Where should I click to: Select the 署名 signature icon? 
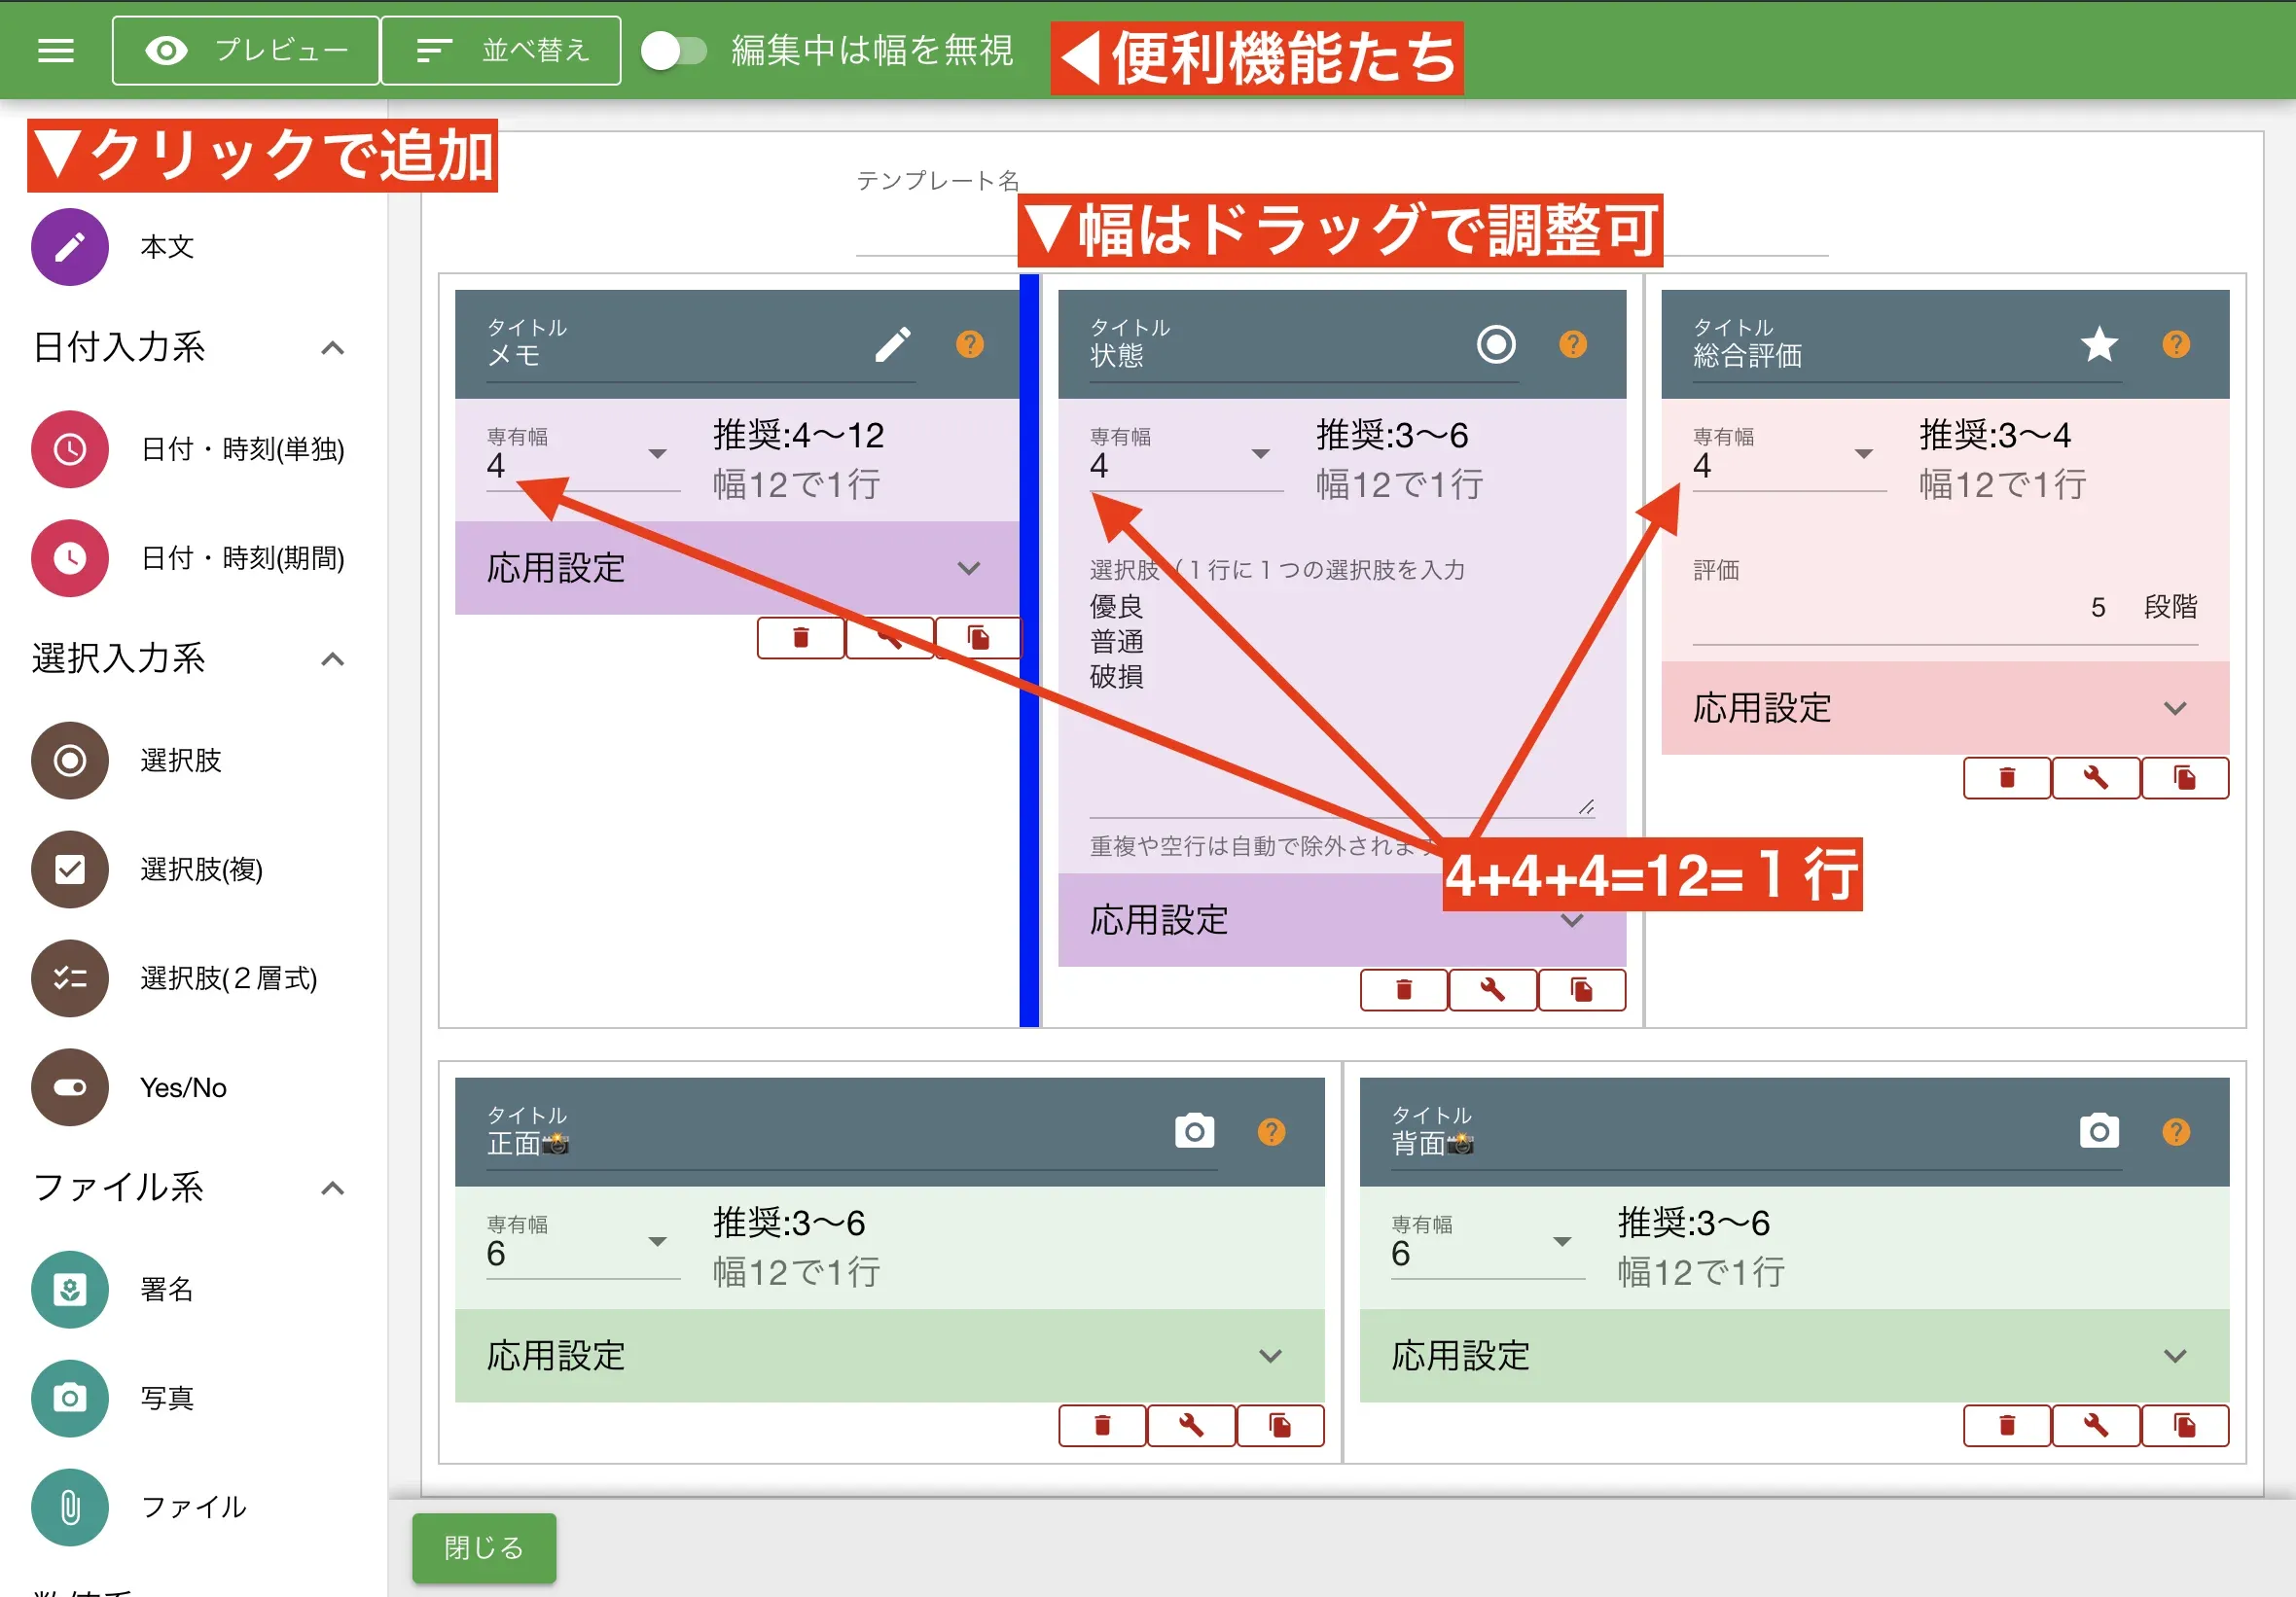point(69,1290)
